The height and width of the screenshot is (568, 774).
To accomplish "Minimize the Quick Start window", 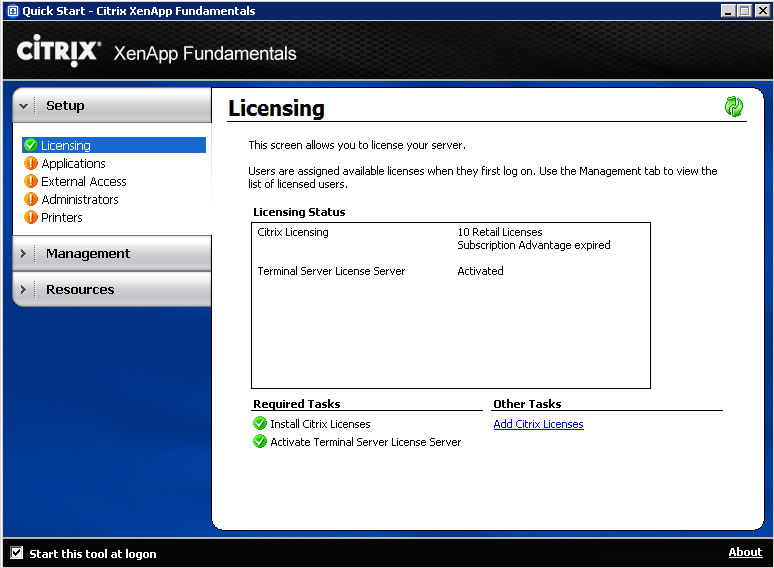I will click(728, 10).
